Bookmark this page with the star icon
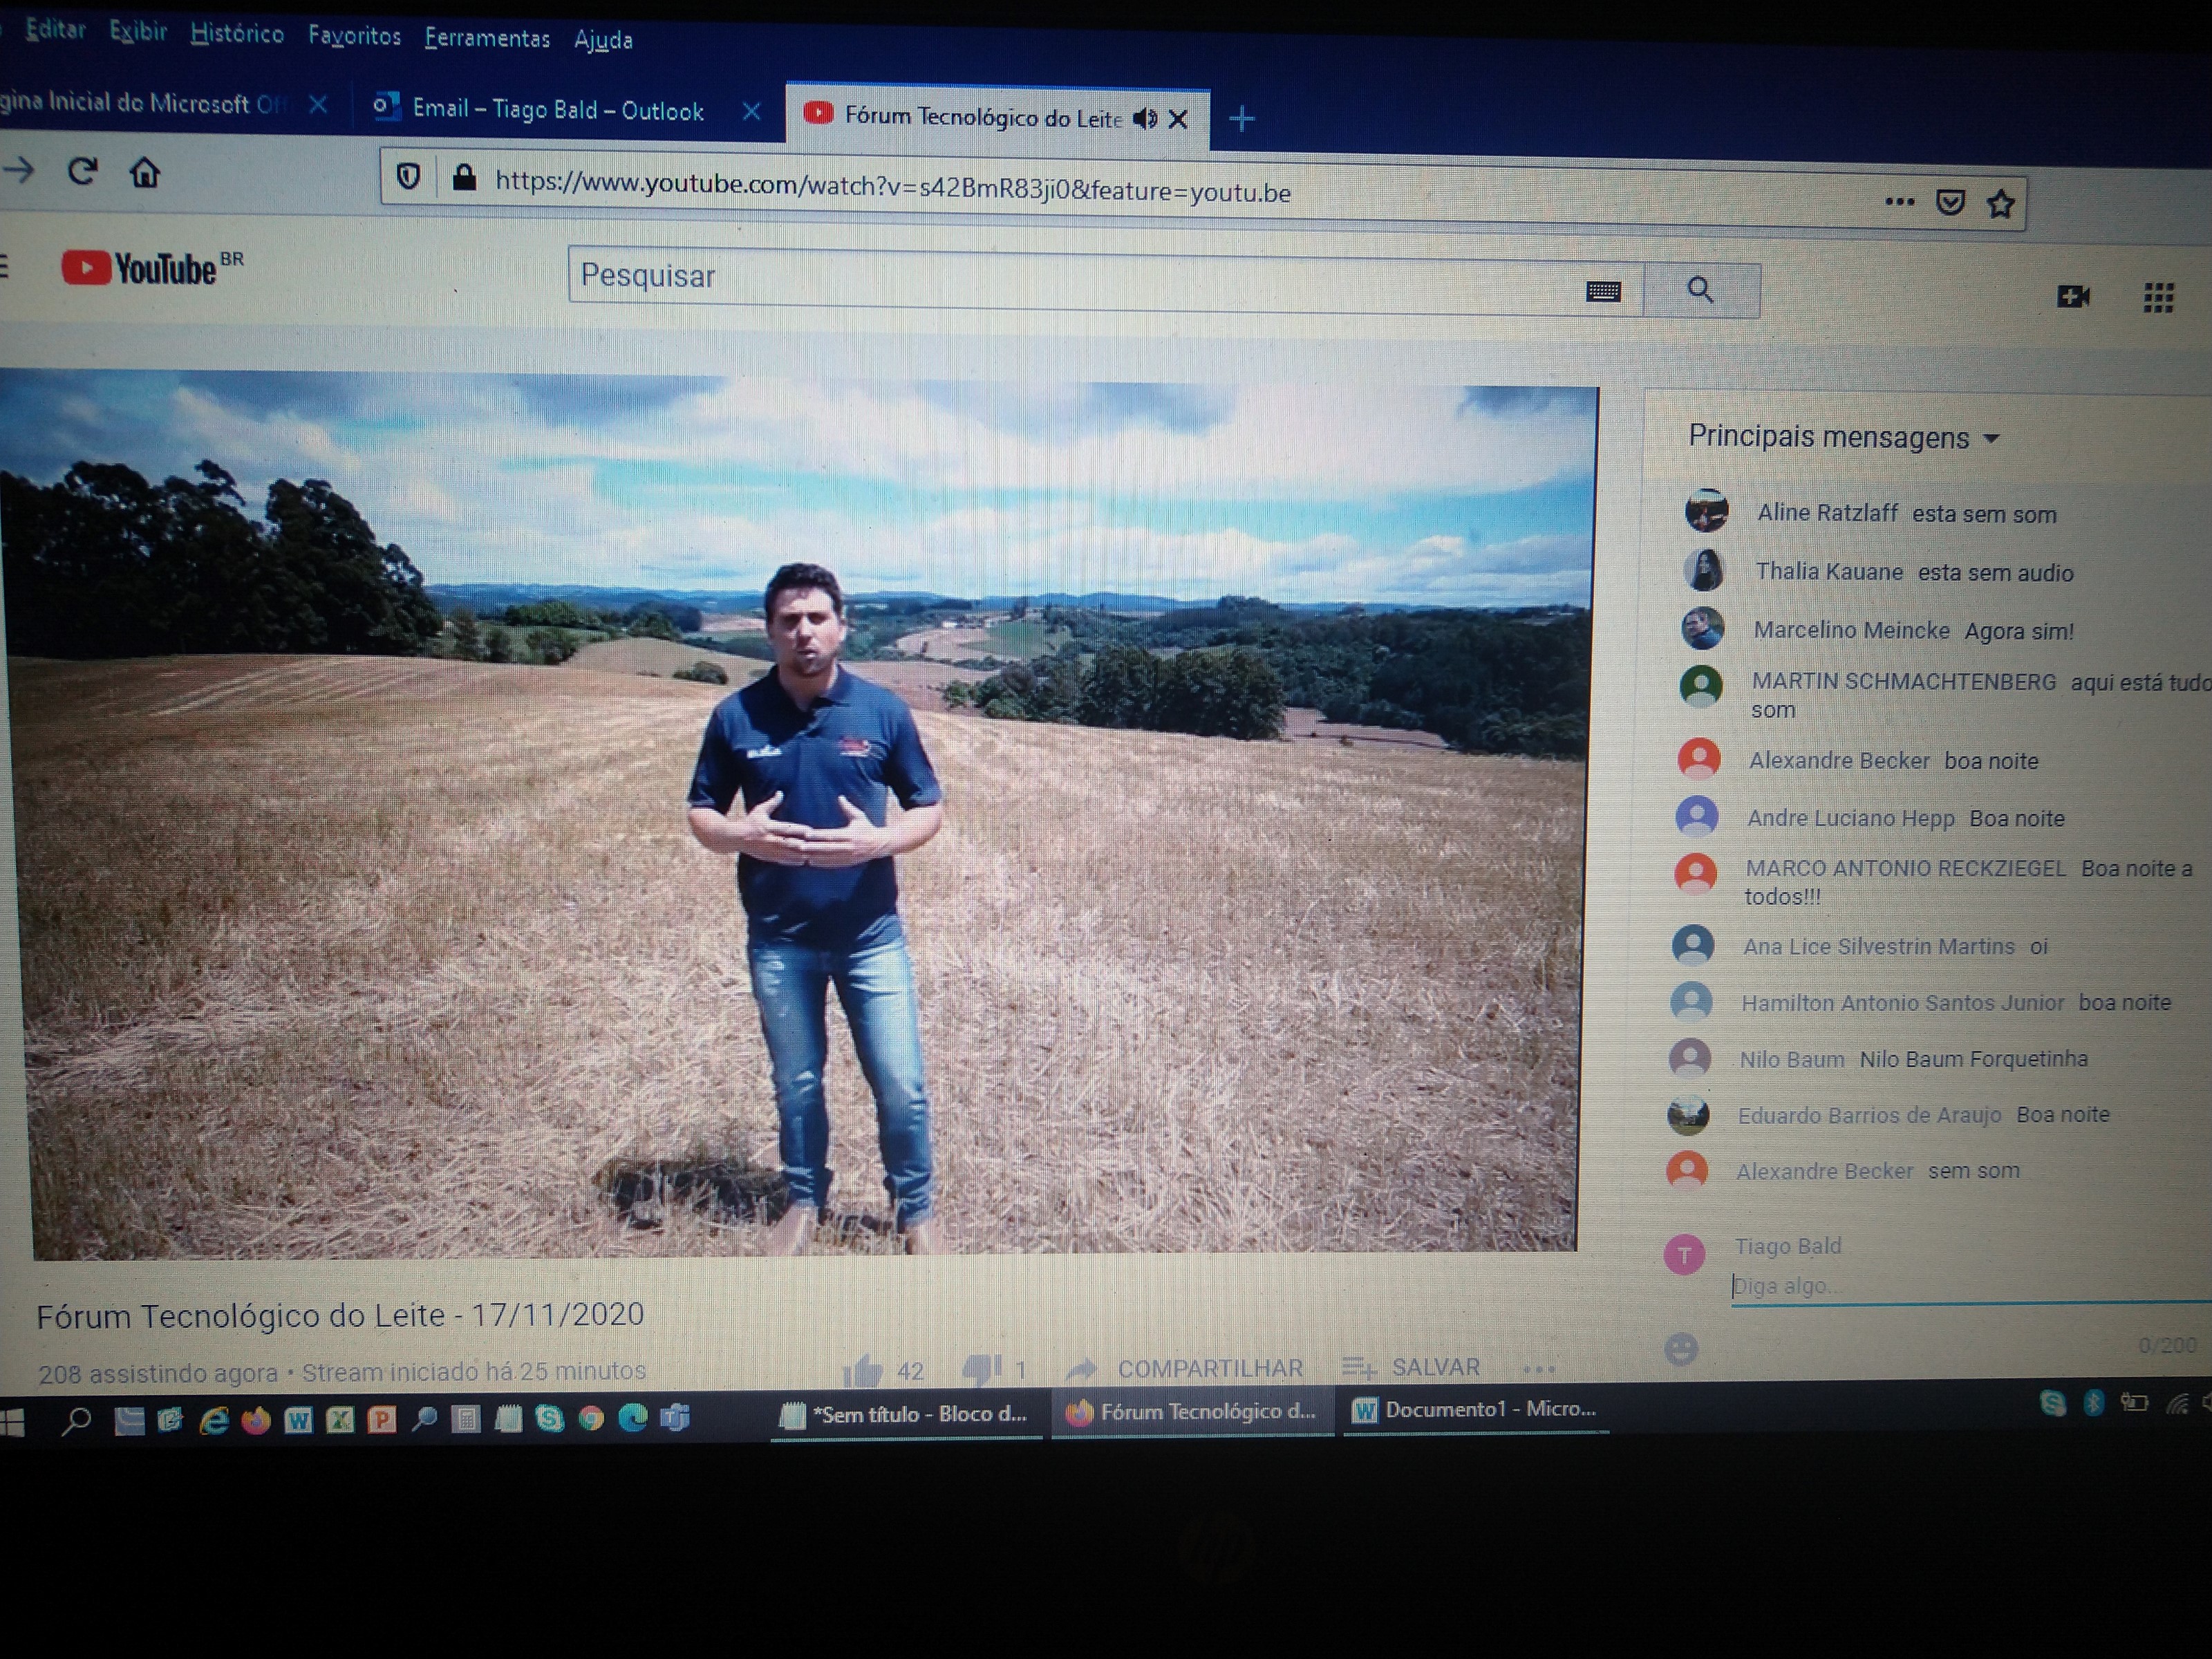The height and width of the screenshot is (1659, 2212). [x=2000, y=204]
